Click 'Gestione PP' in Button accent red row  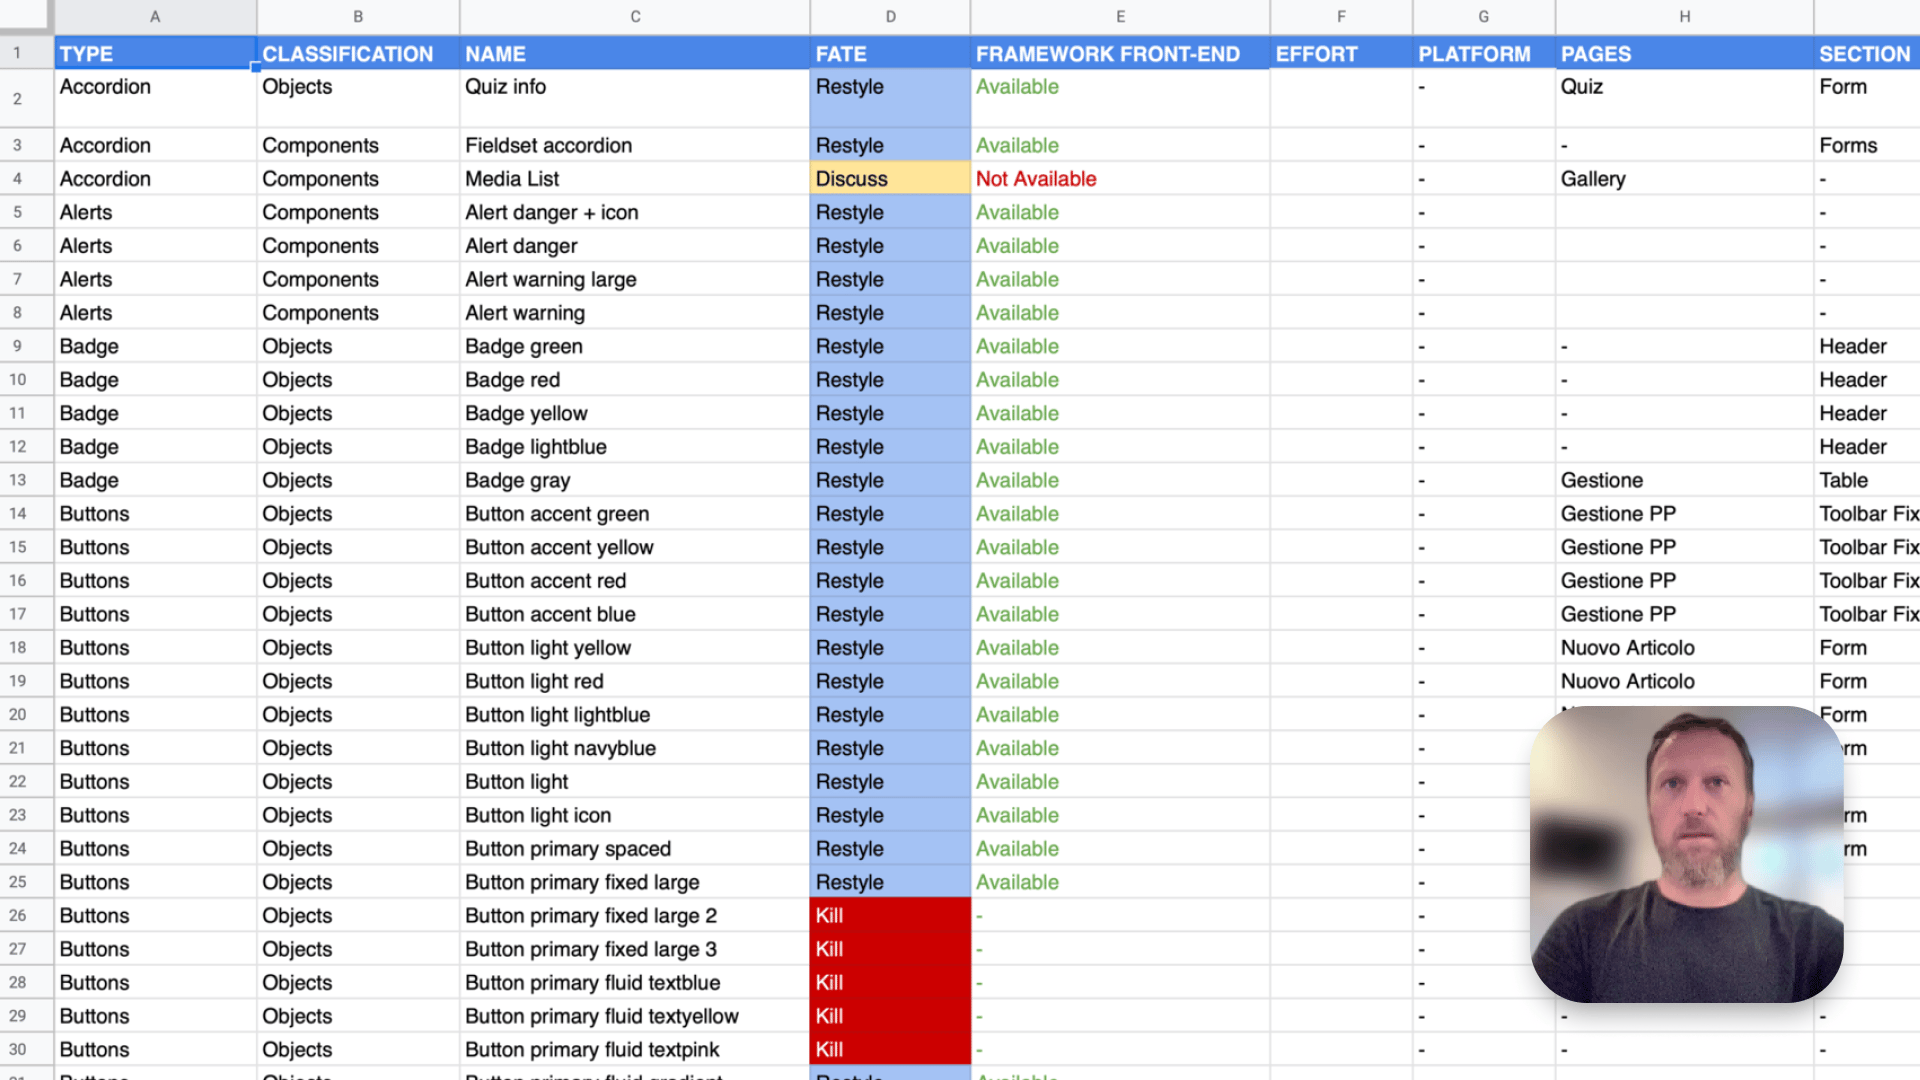click(x=1618, y=581)
